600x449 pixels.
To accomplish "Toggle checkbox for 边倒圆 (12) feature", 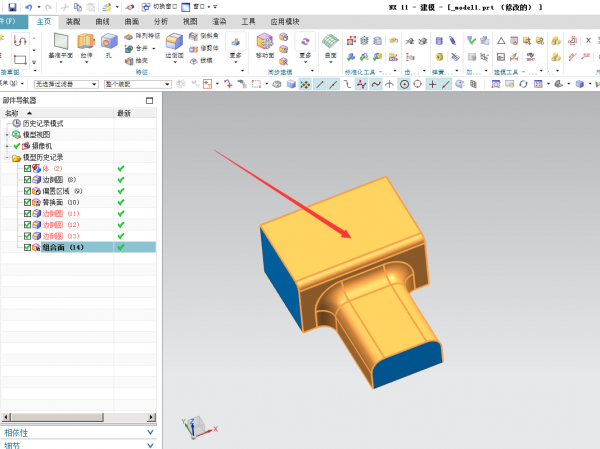I will [27, 225].
